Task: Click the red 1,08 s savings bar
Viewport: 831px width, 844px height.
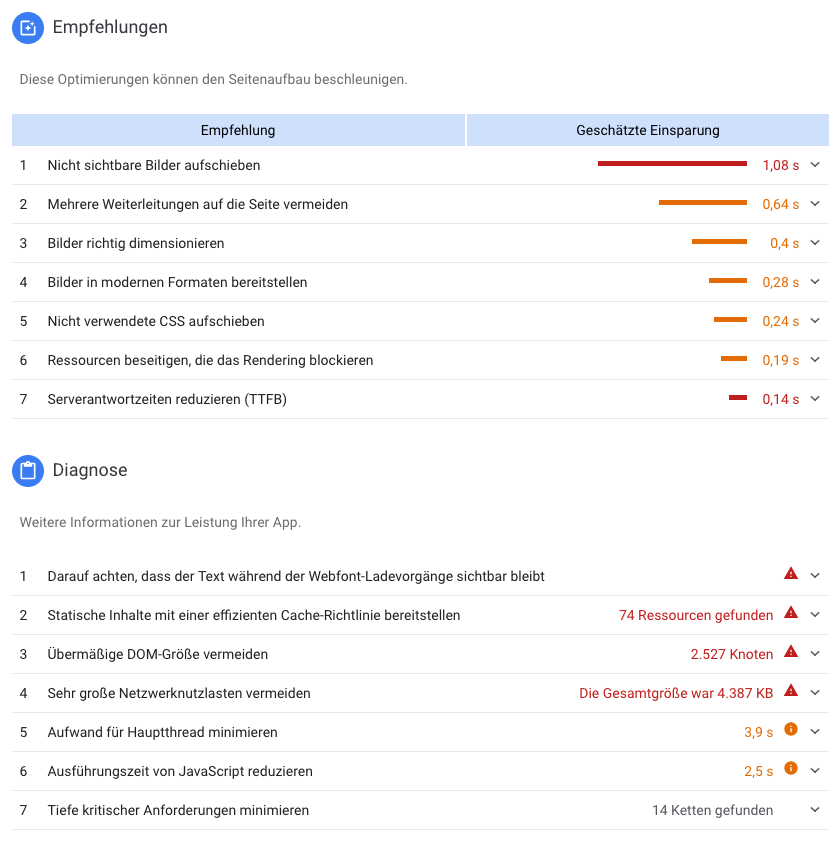Action: (x=672, y=164)
